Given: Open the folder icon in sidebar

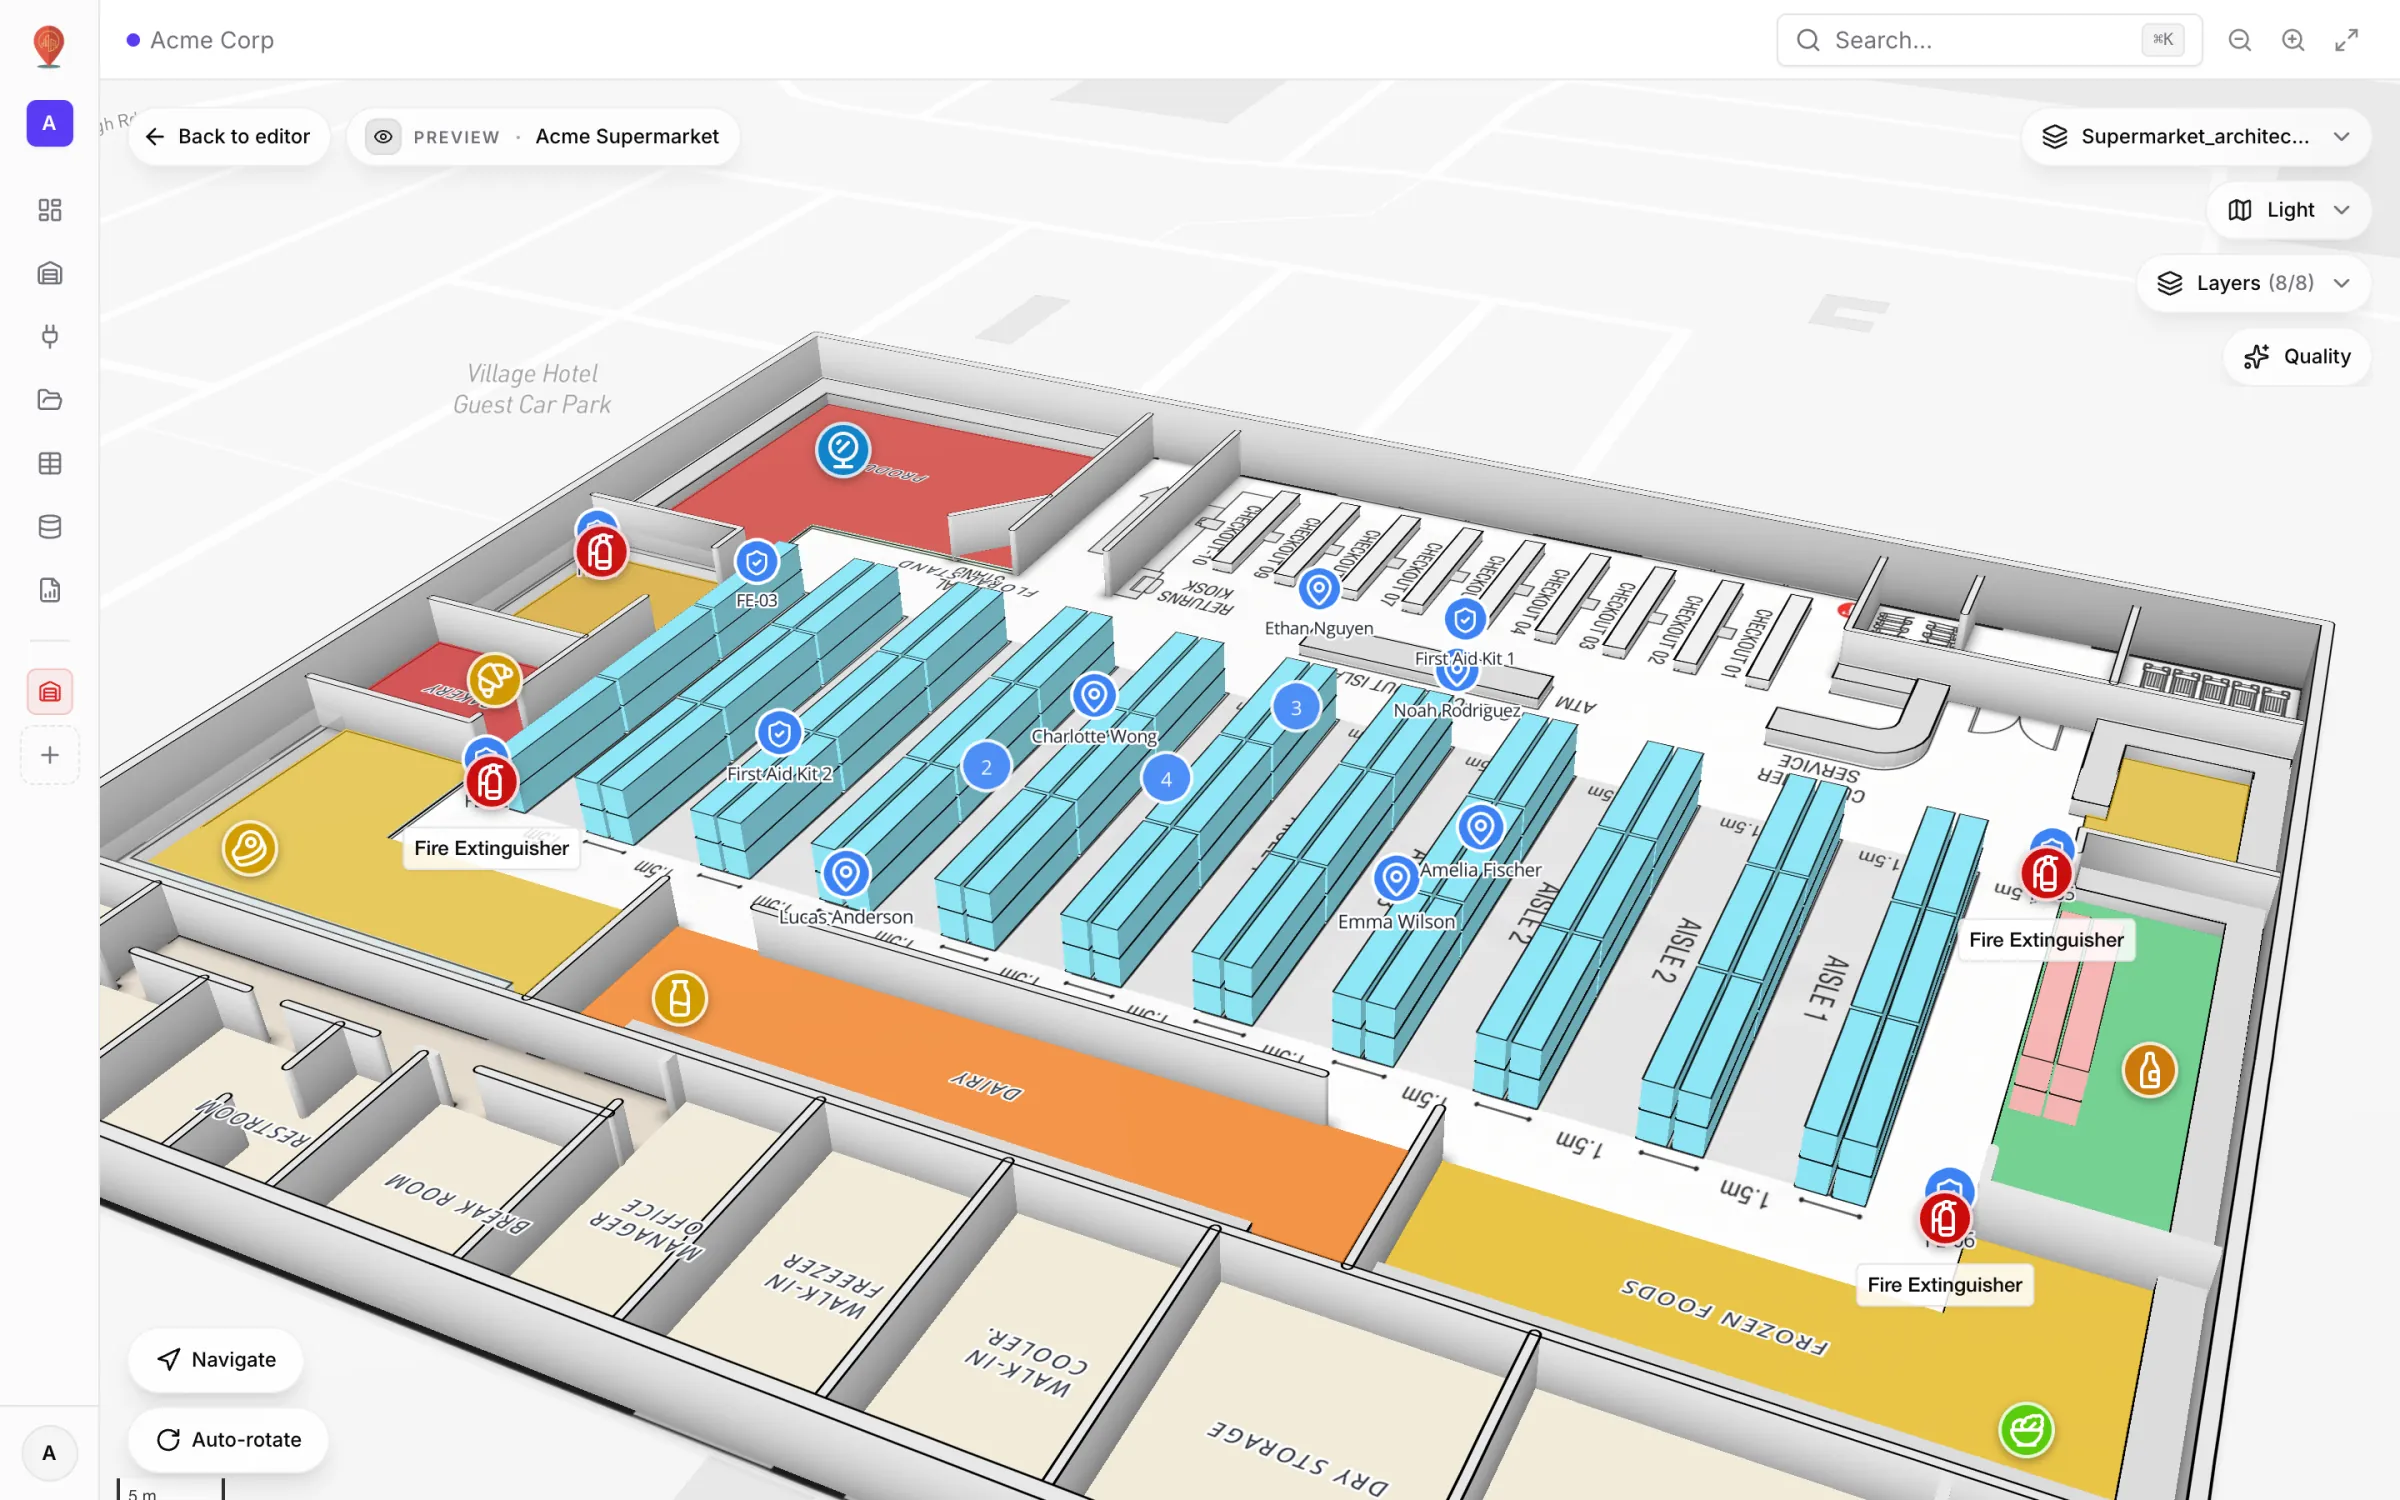Looking at the screenshot, I should (x=49, y=400).
